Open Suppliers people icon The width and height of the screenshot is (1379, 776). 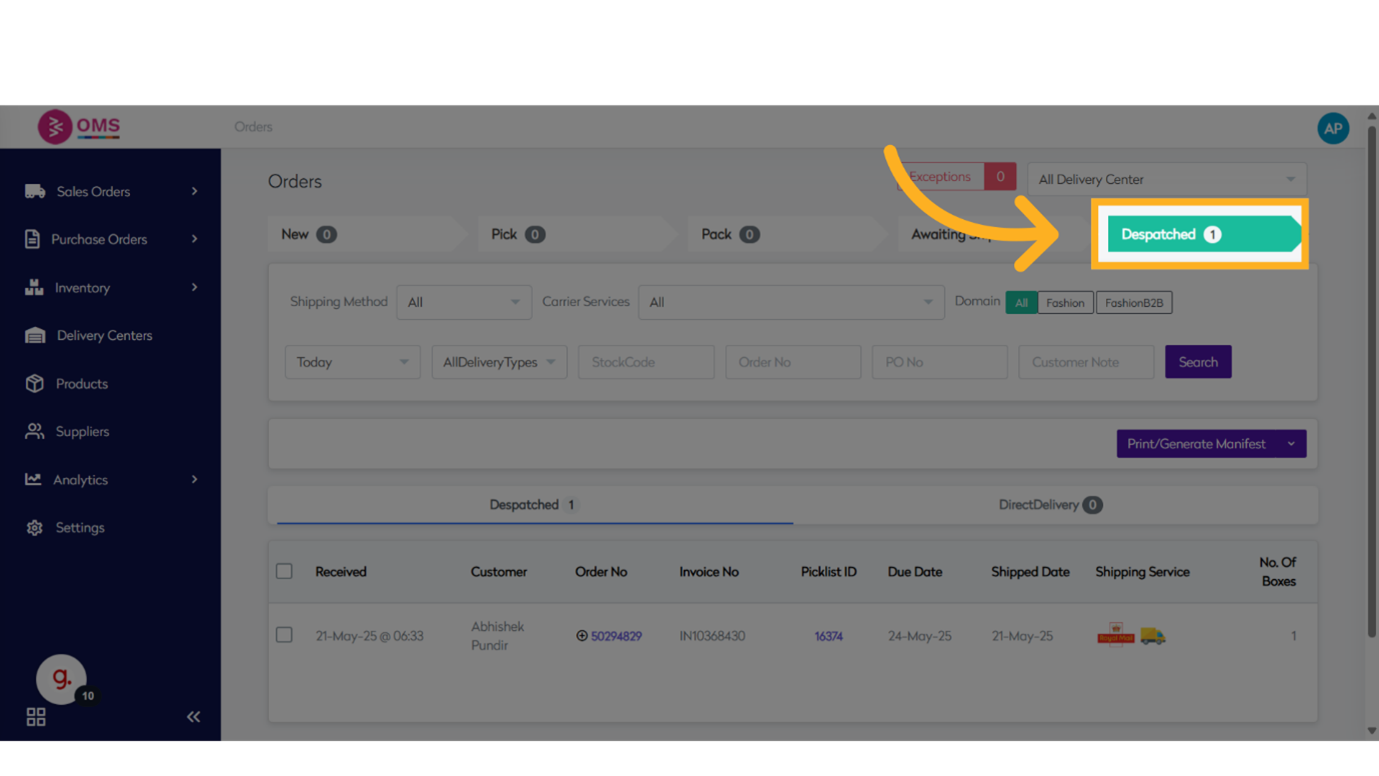pos(35,431)
